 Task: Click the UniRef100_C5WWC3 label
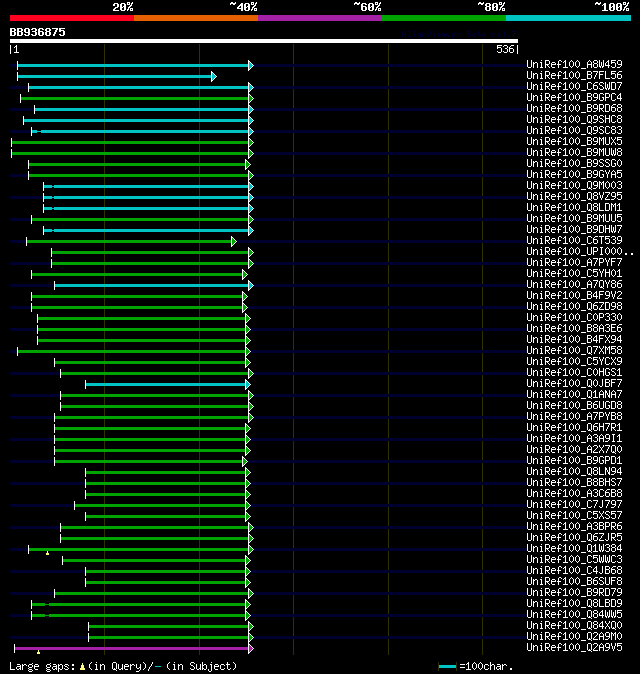coord(574,560)
